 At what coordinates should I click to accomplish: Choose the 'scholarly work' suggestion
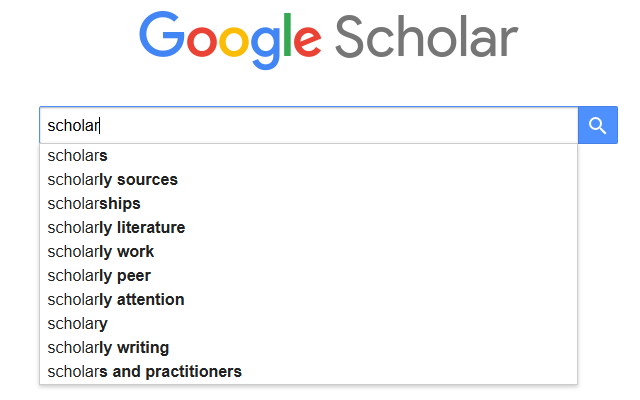[101, 252]
